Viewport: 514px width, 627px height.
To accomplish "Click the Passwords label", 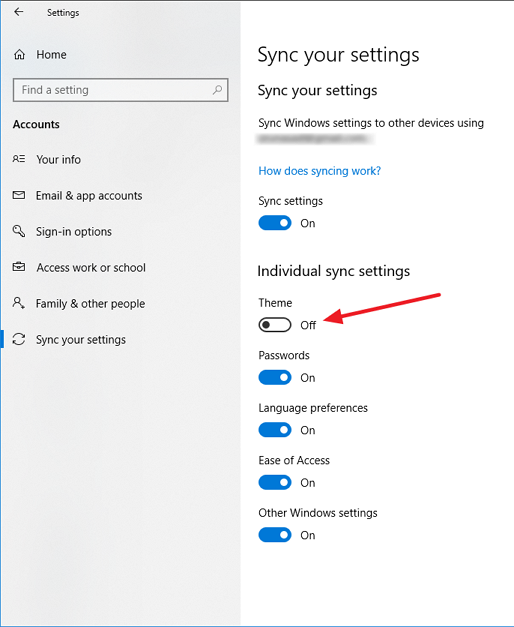I will click(284, 355).
